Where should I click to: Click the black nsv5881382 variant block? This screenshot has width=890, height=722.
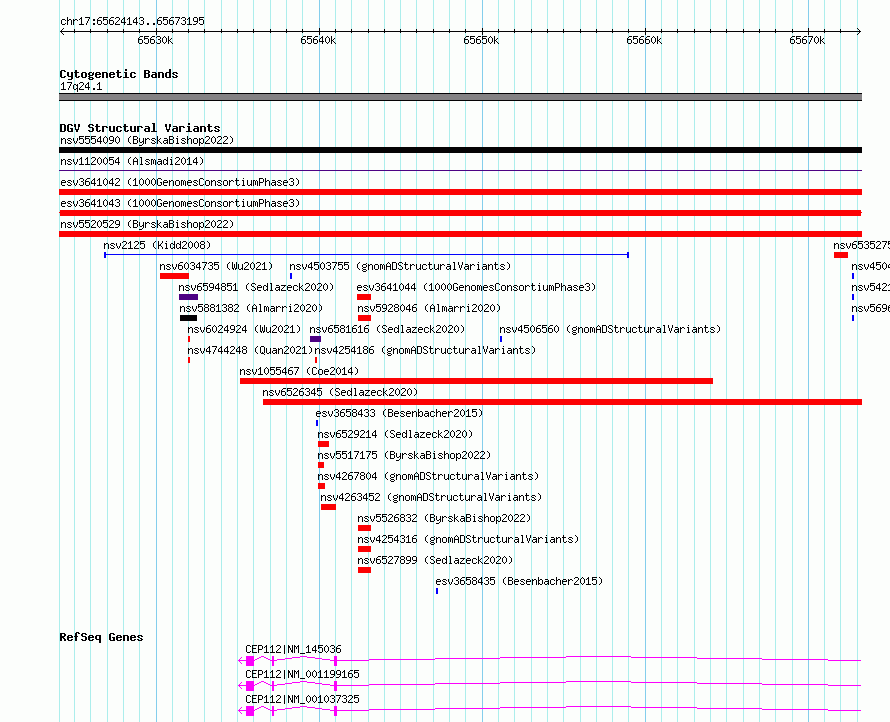(x=188, y=318)
